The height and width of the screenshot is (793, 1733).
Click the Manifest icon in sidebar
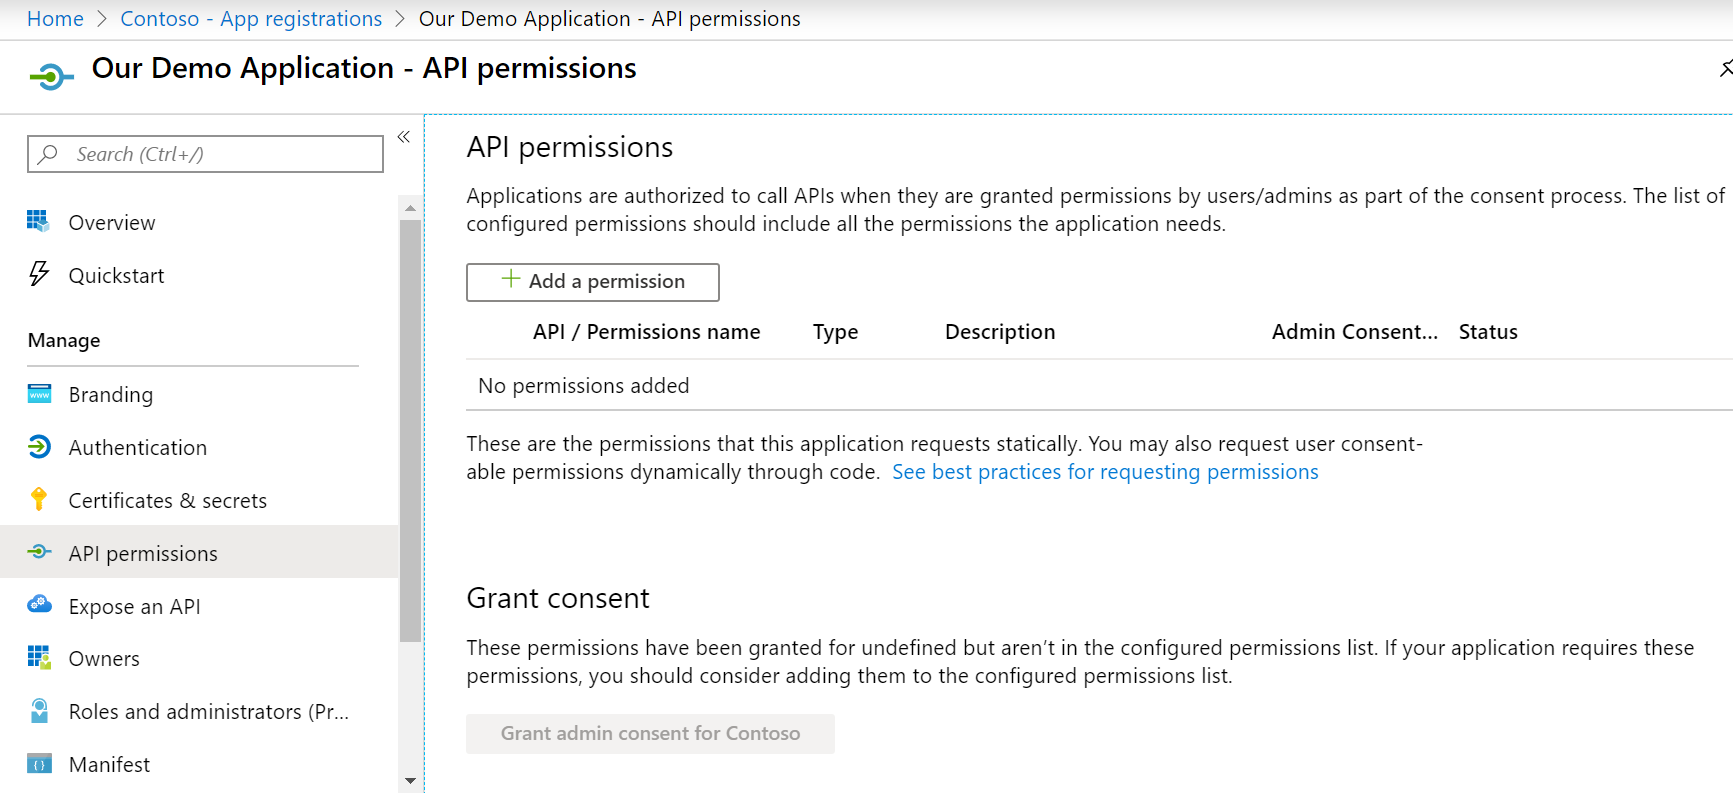[x=39, y=764]
